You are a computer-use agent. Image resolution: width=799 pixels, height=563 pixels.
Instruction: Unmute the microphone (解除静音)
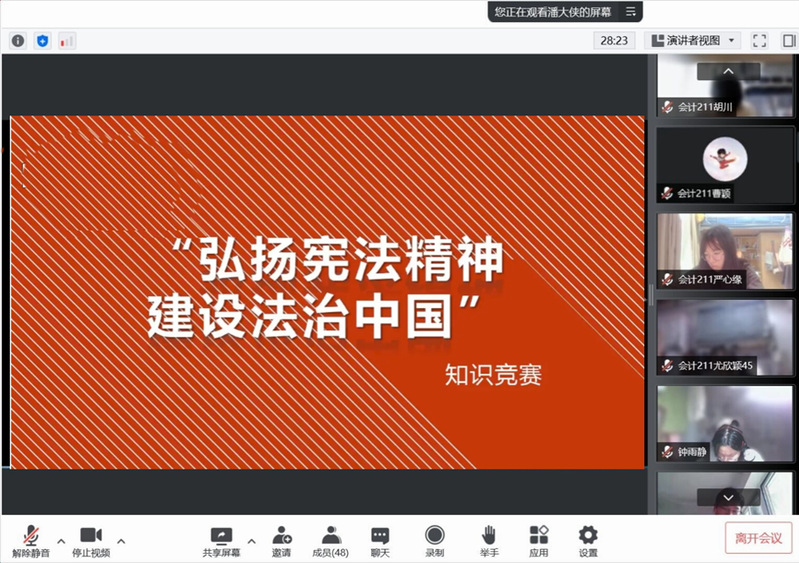[31, 539]
